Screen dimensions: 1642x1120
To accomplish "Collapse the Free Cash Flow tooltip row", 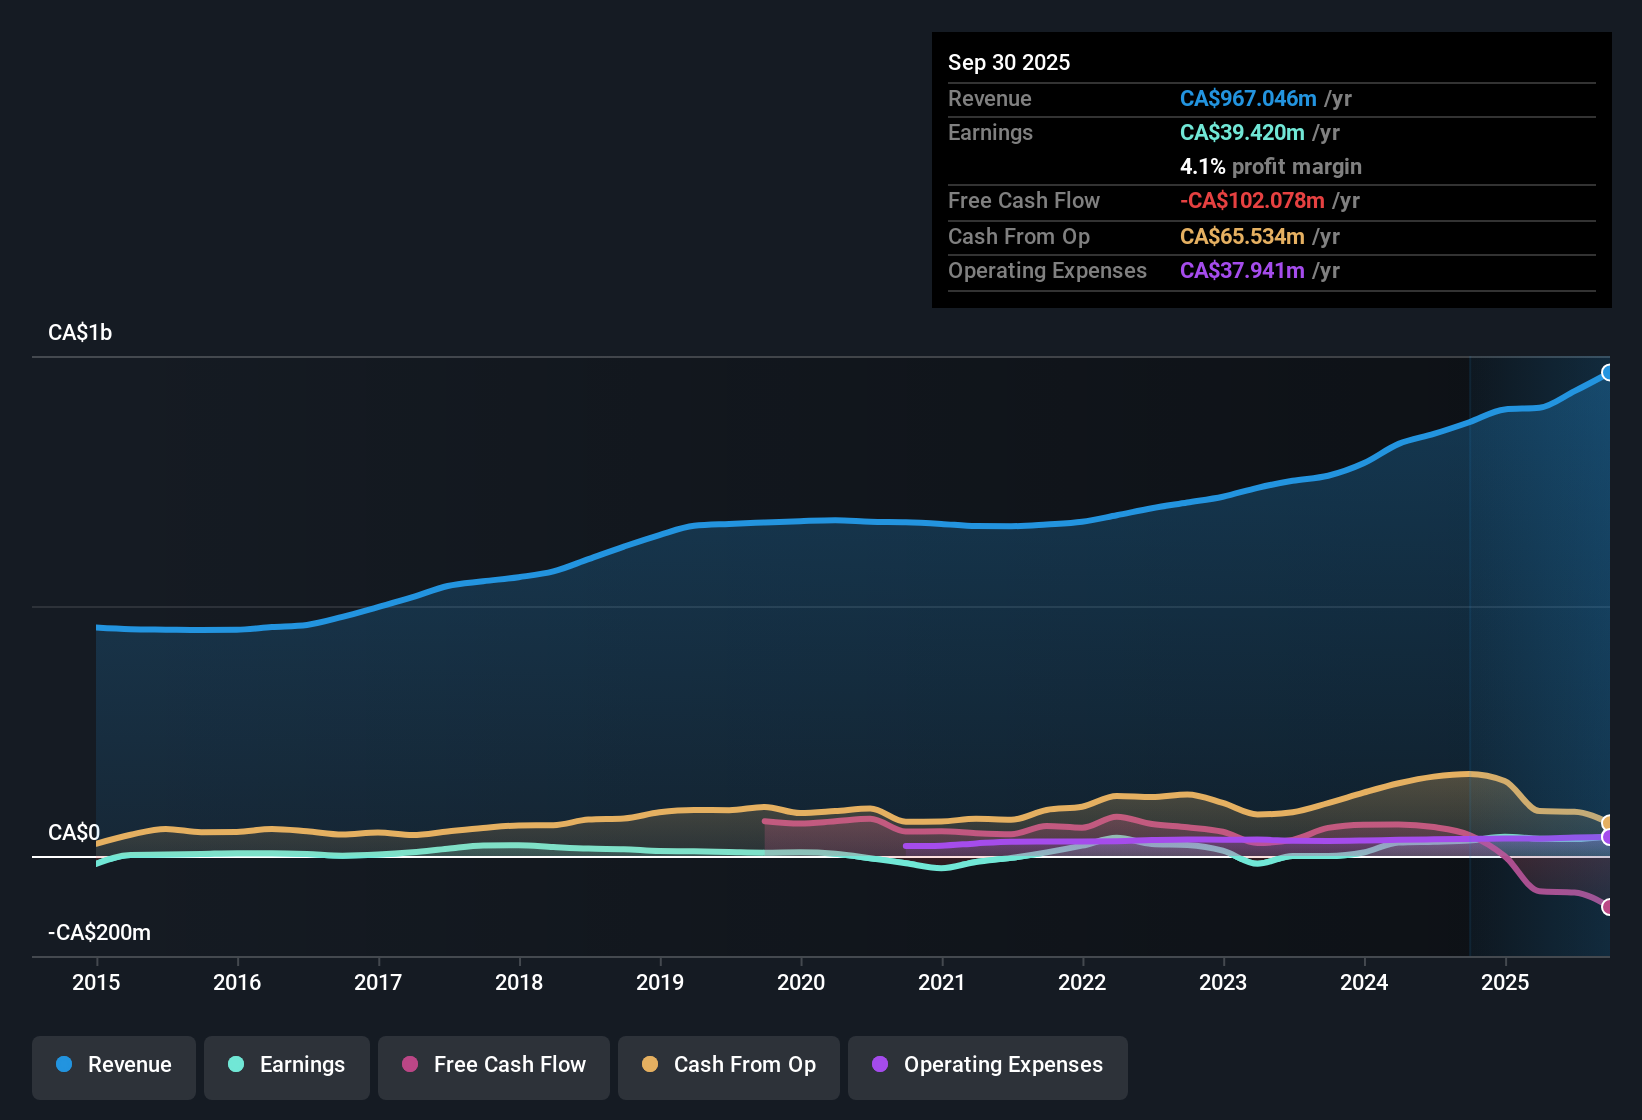I will click(1024, 201).
